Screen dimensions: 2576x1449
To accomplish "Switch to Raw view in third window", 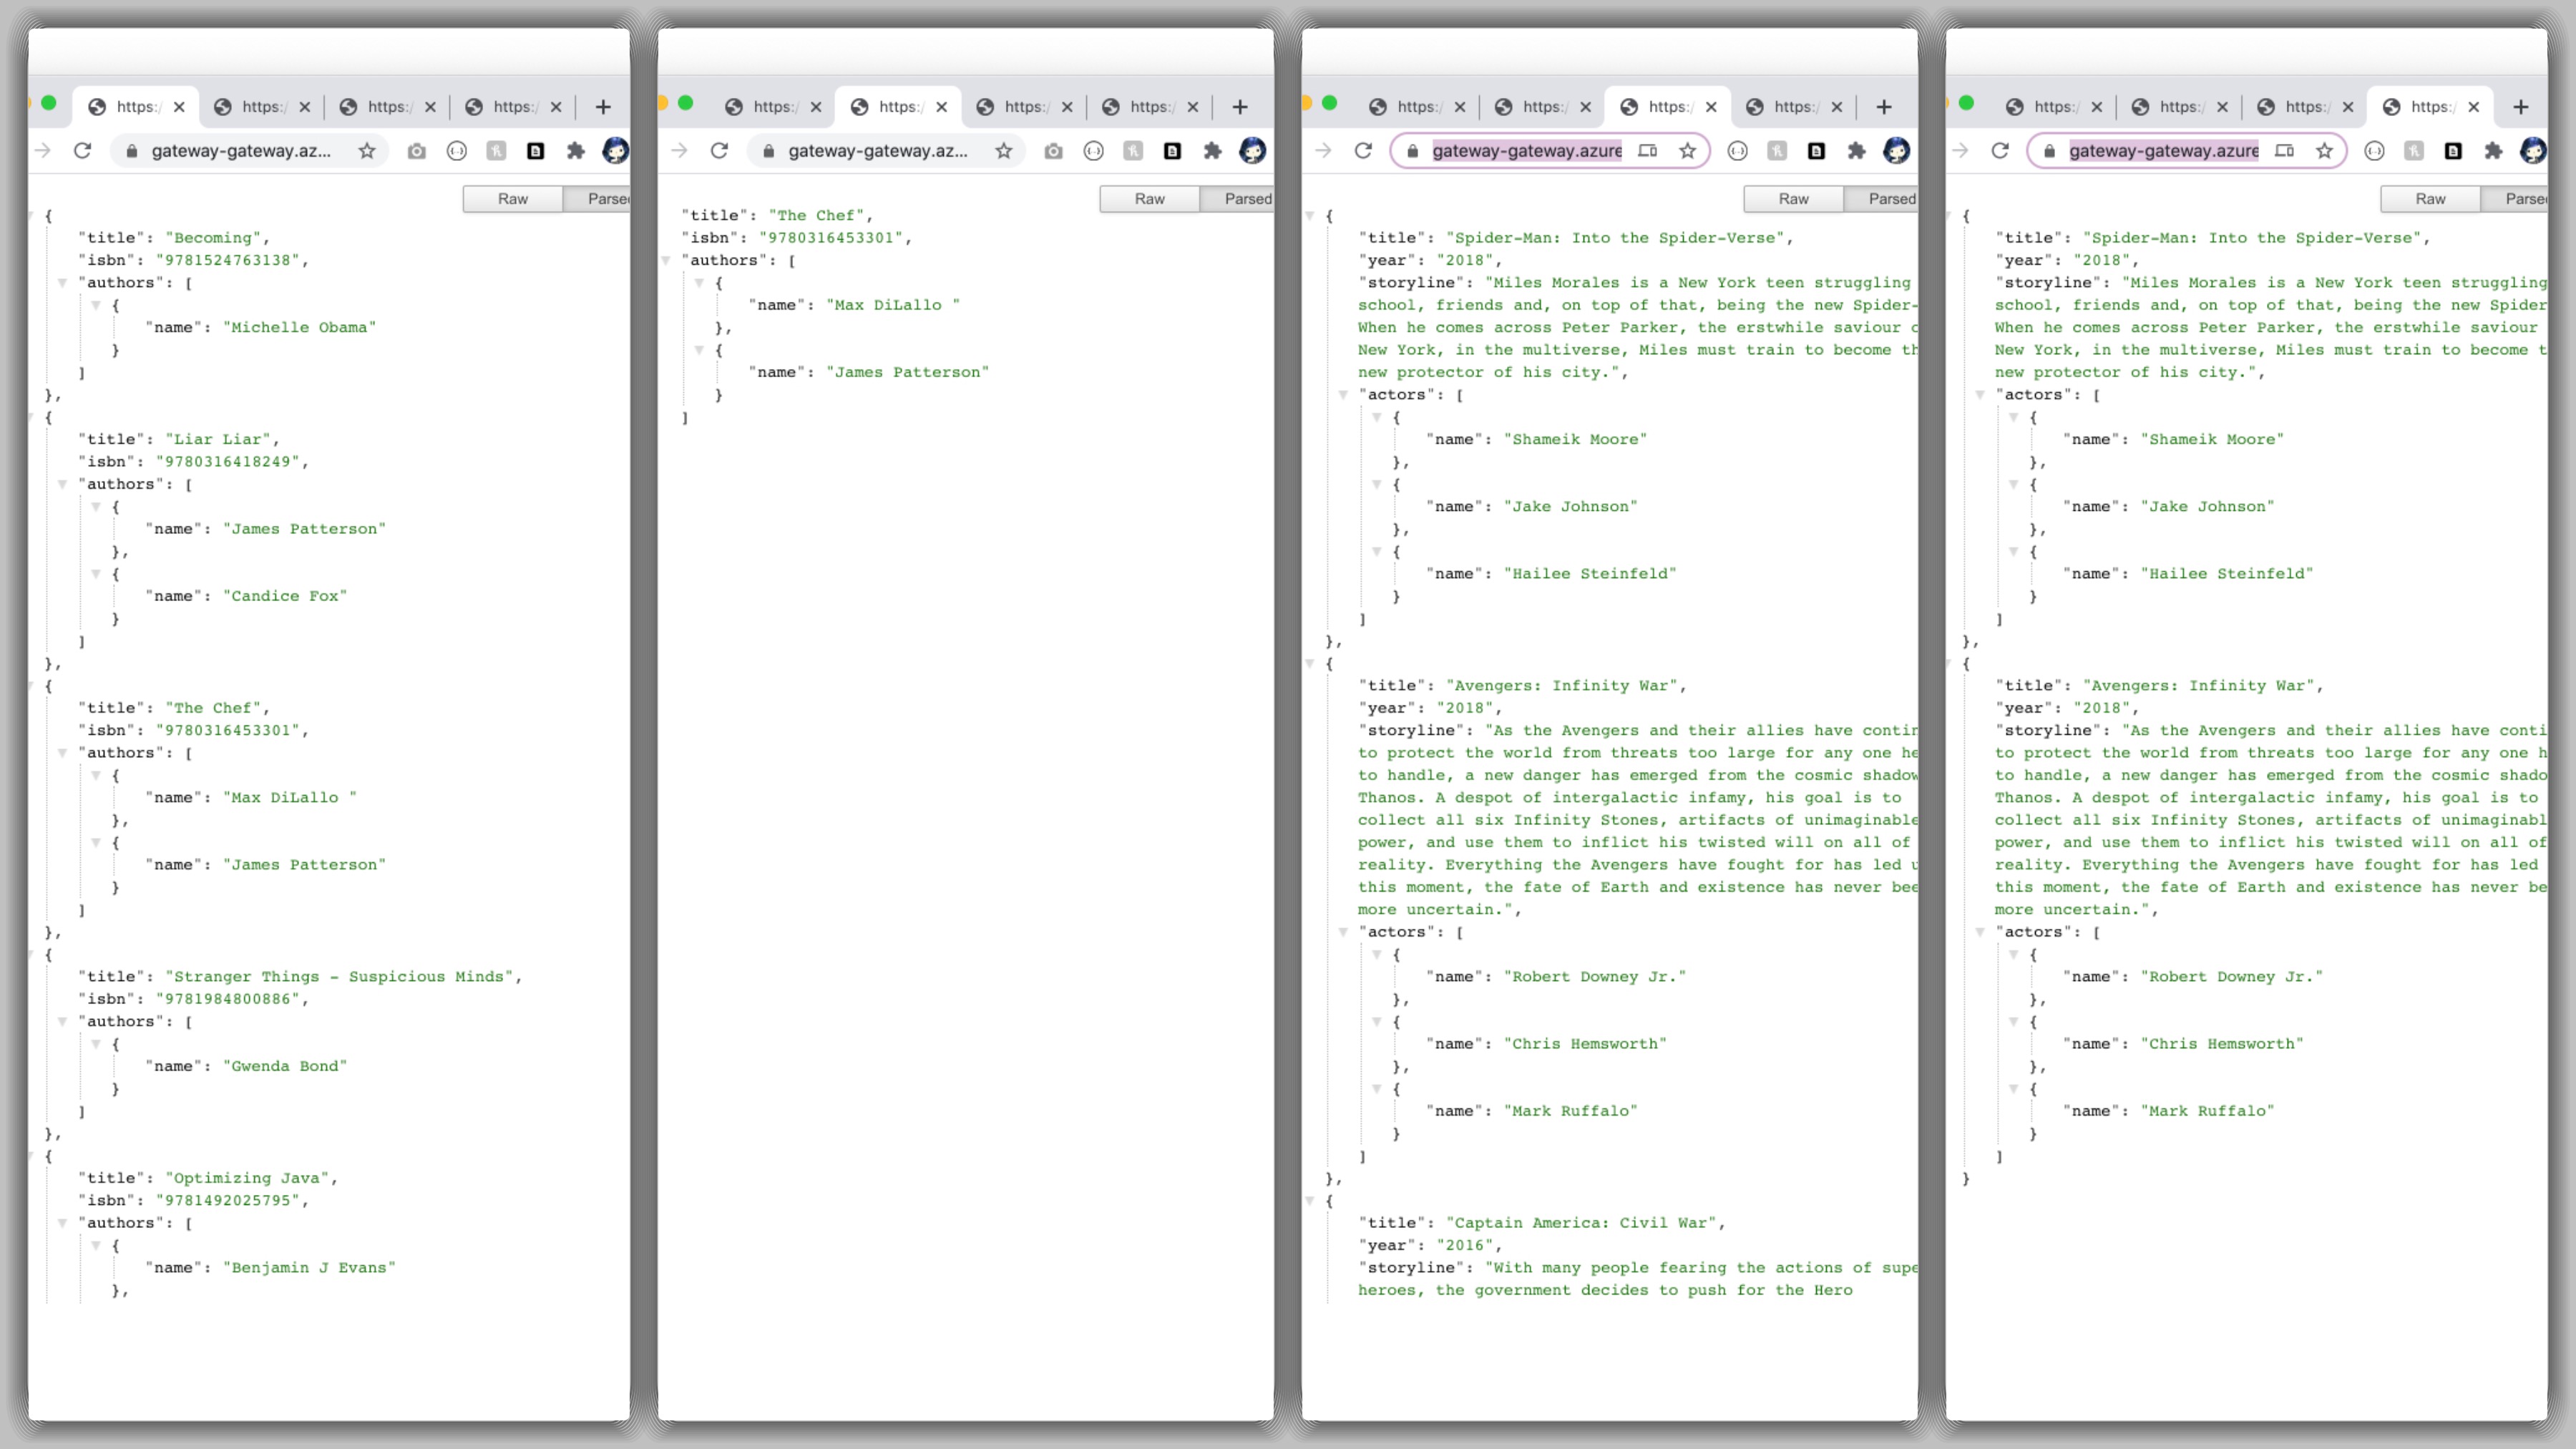I will pos(1793,199).
